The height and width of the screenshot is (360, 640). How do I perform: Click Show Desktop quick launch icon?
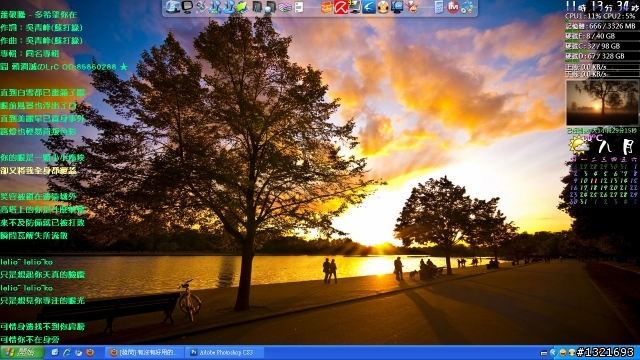pos(55,353)
